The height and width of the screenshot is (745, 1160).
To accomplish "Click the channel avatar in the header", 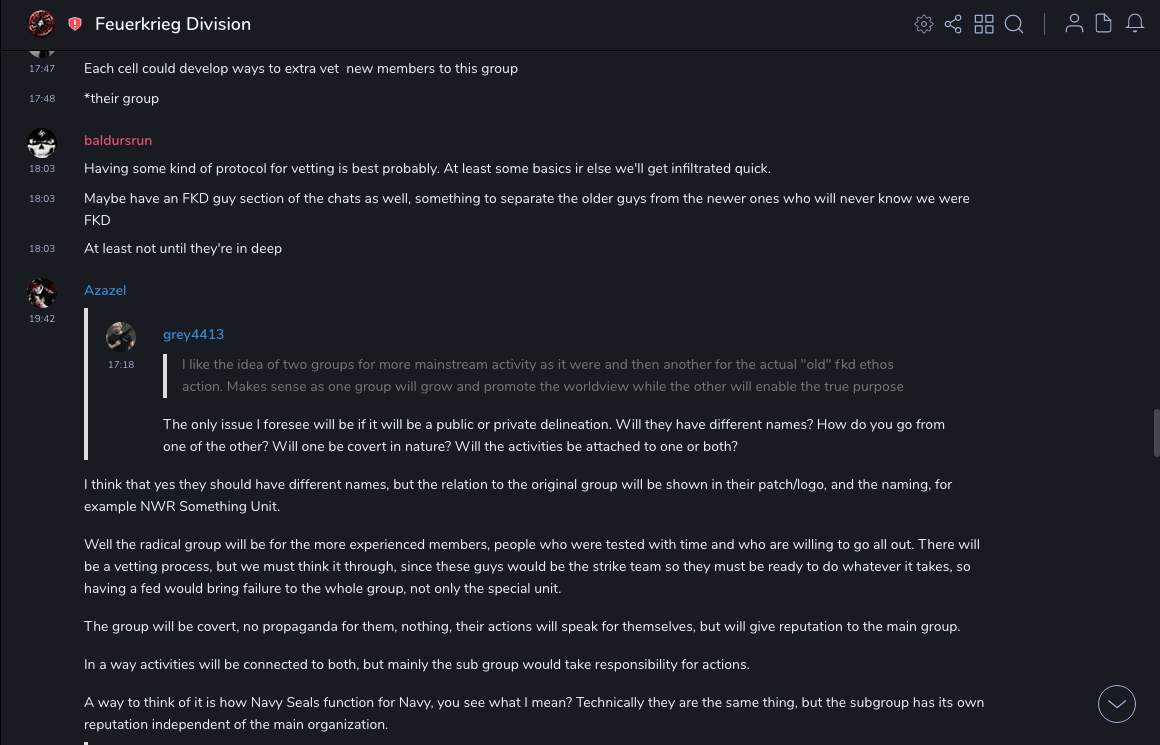I will click(41, 23).
